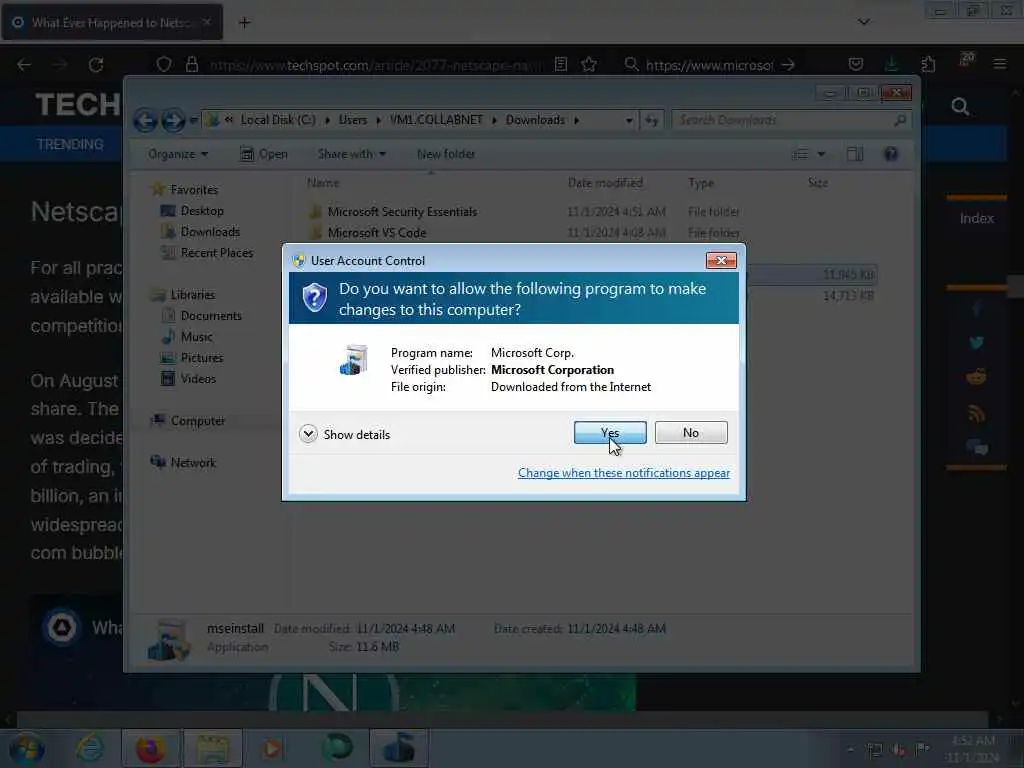Select Libraries in navigation pane
The image size is (1024, 768).
point(193,295)
